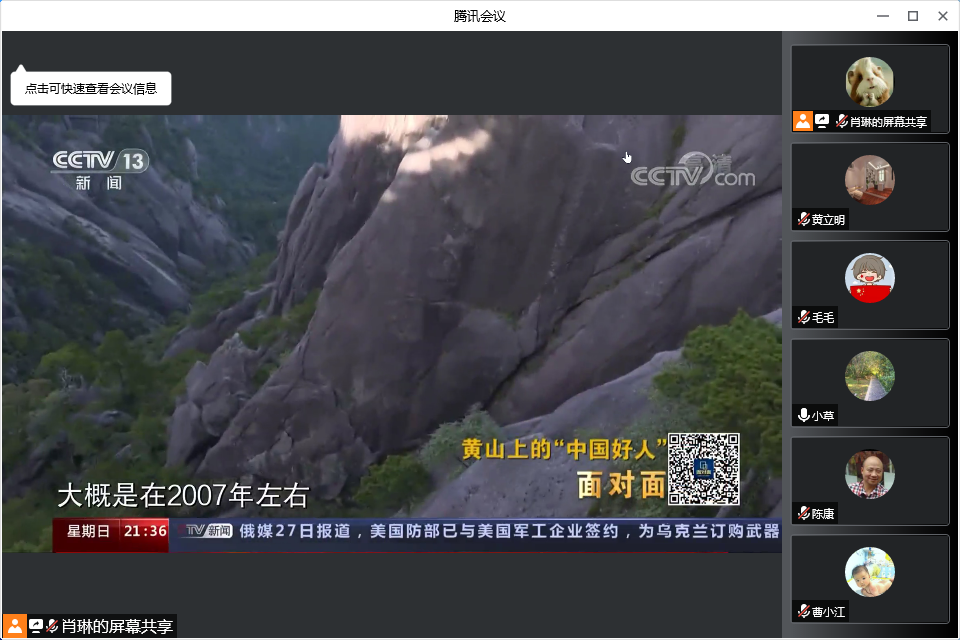Click the orange host icon at bottom-left of shared screen
Viewport: 960px width, 640px height.
tap(16, 626)
